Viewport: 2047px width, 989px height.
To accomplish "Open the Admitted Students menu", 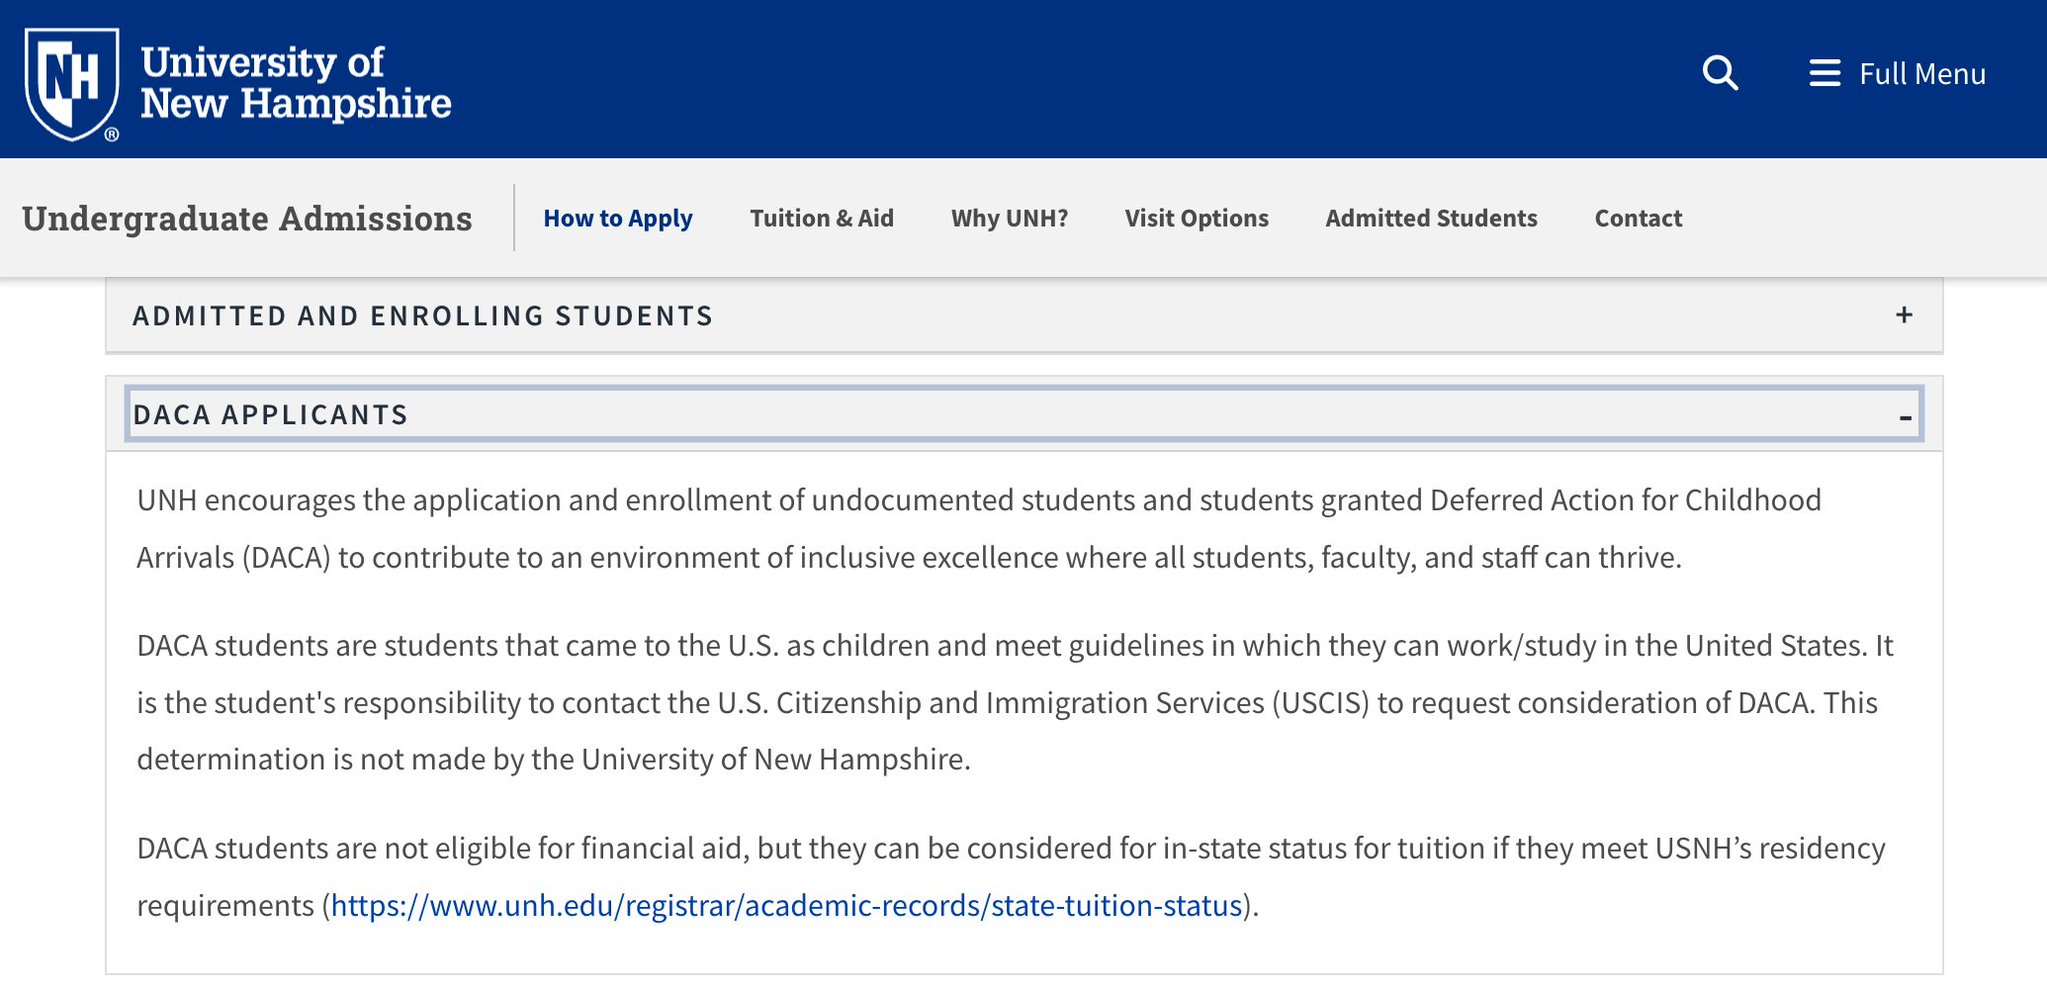I will (1431, 218).
